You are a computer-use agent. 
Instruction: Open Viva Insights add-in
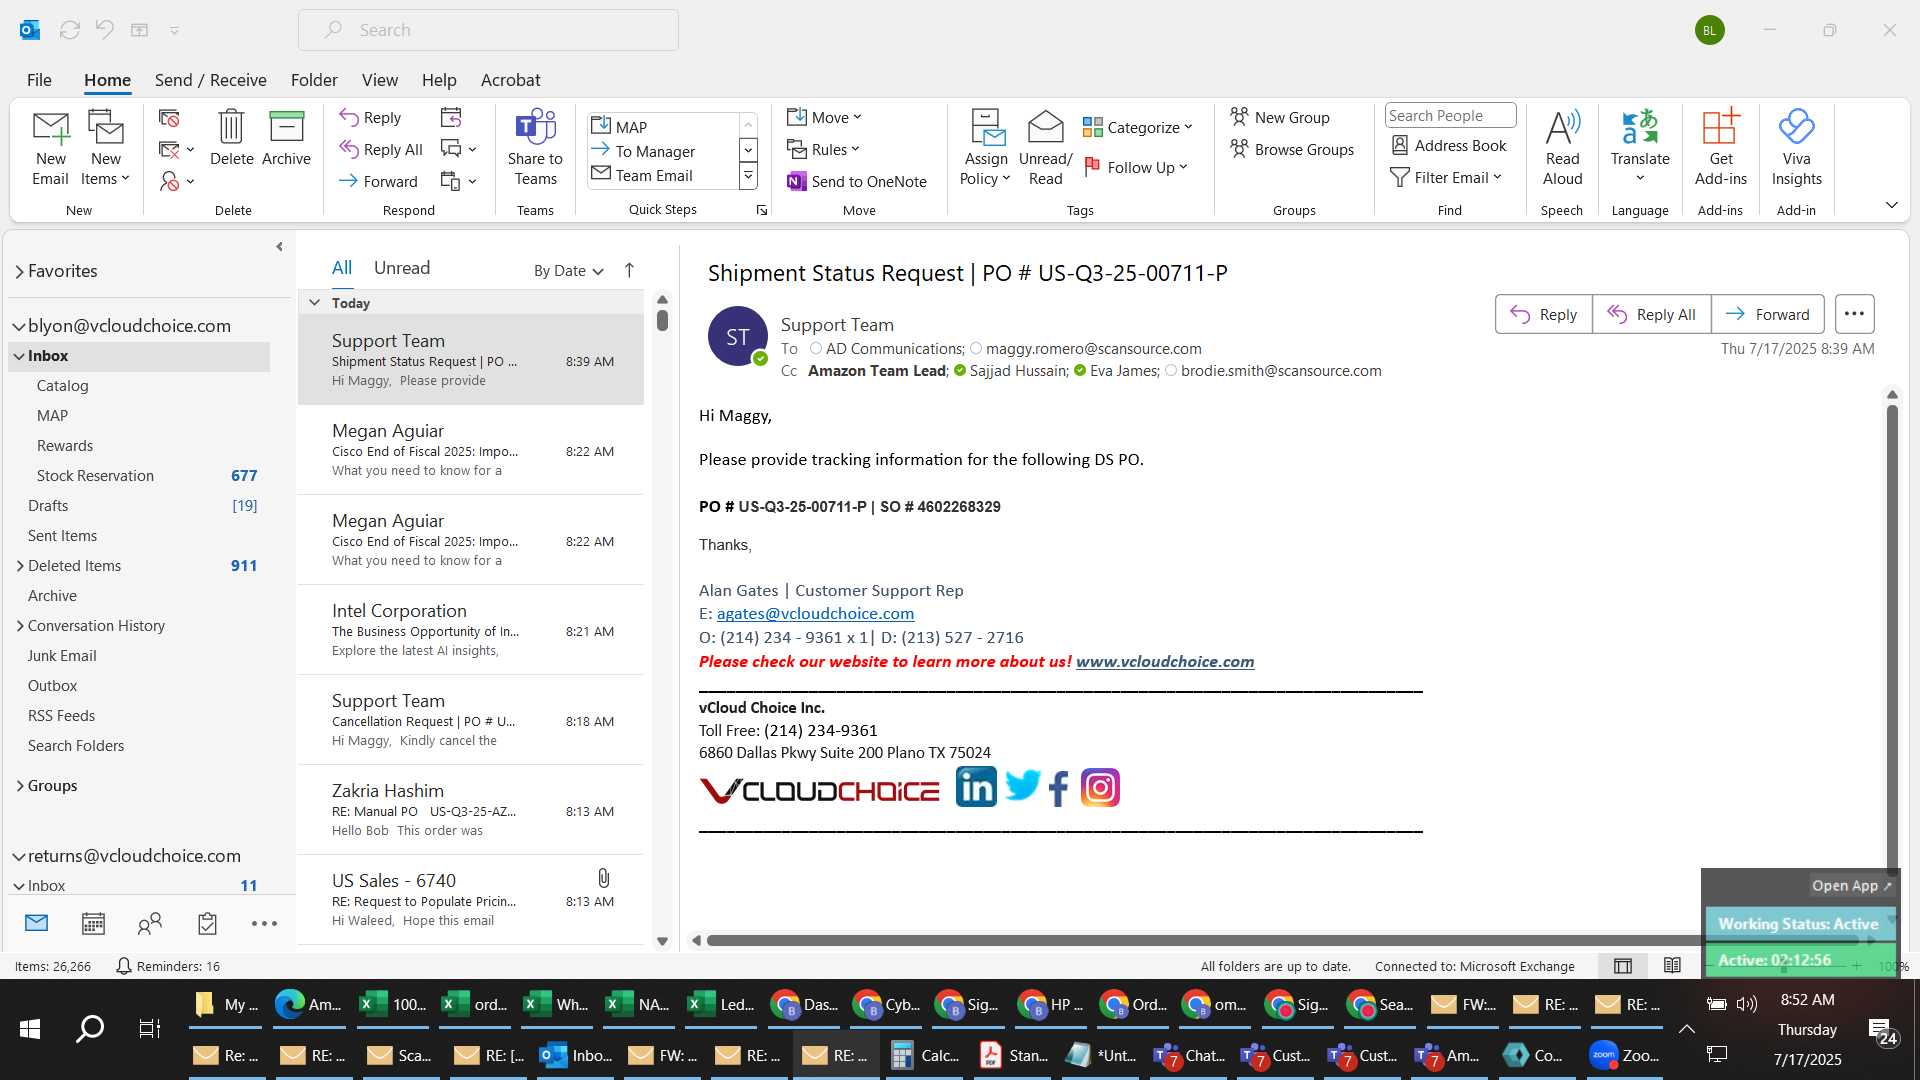1796,148
